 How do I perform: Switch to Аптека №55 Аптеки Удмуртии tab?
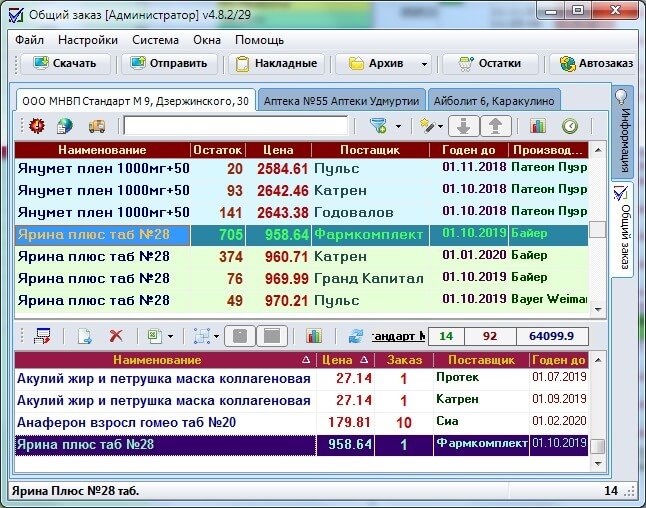341,101
